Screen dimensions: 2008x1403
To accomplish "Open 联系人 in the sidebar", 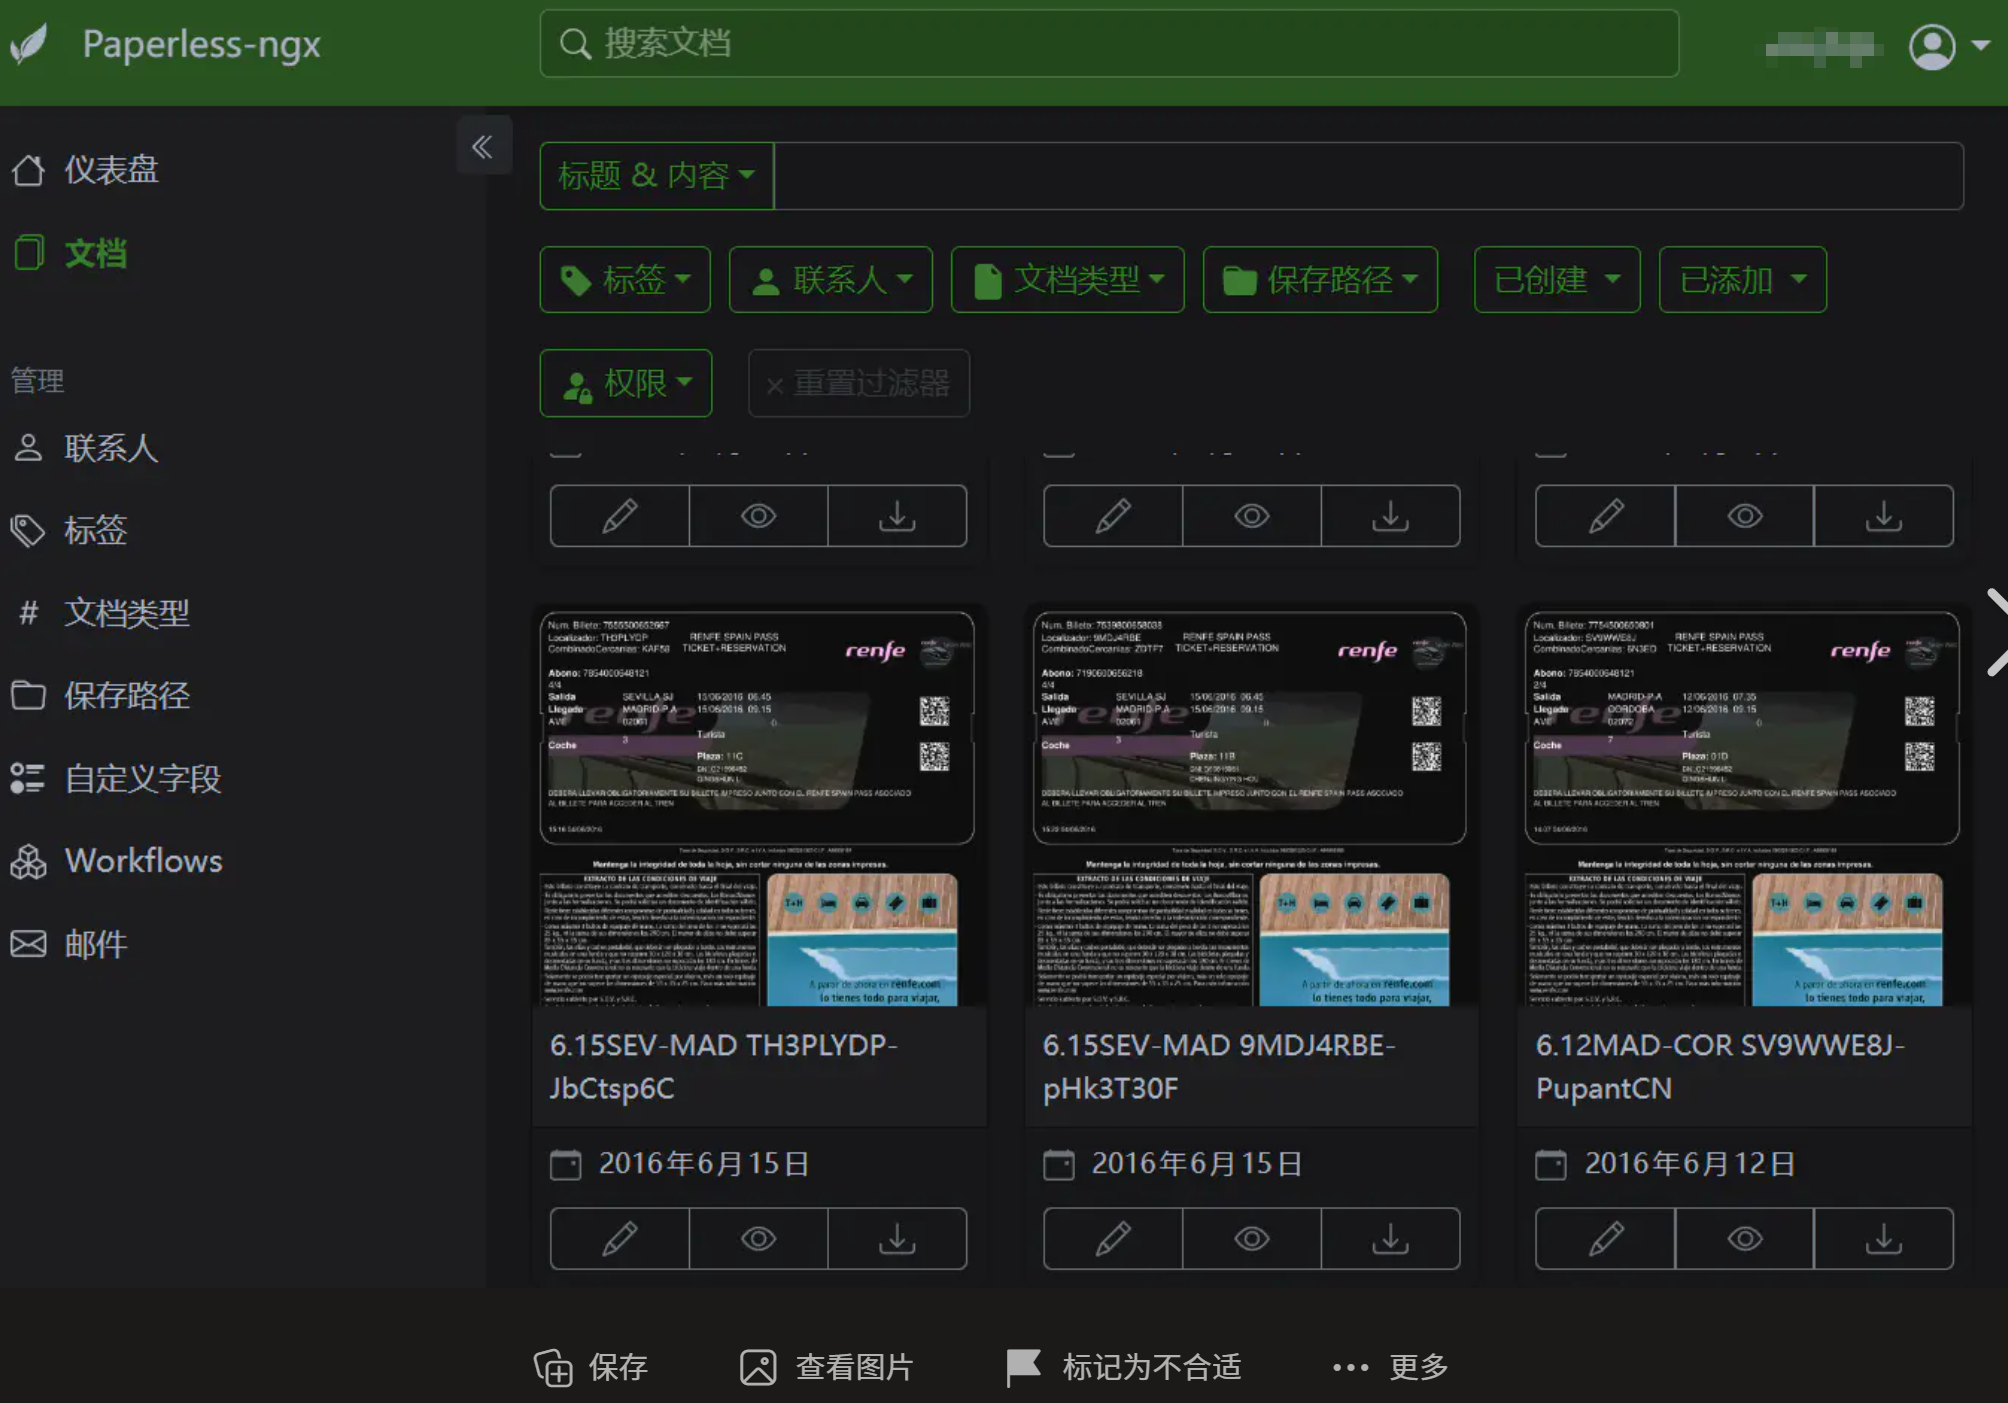I will [x=112, y=448].
